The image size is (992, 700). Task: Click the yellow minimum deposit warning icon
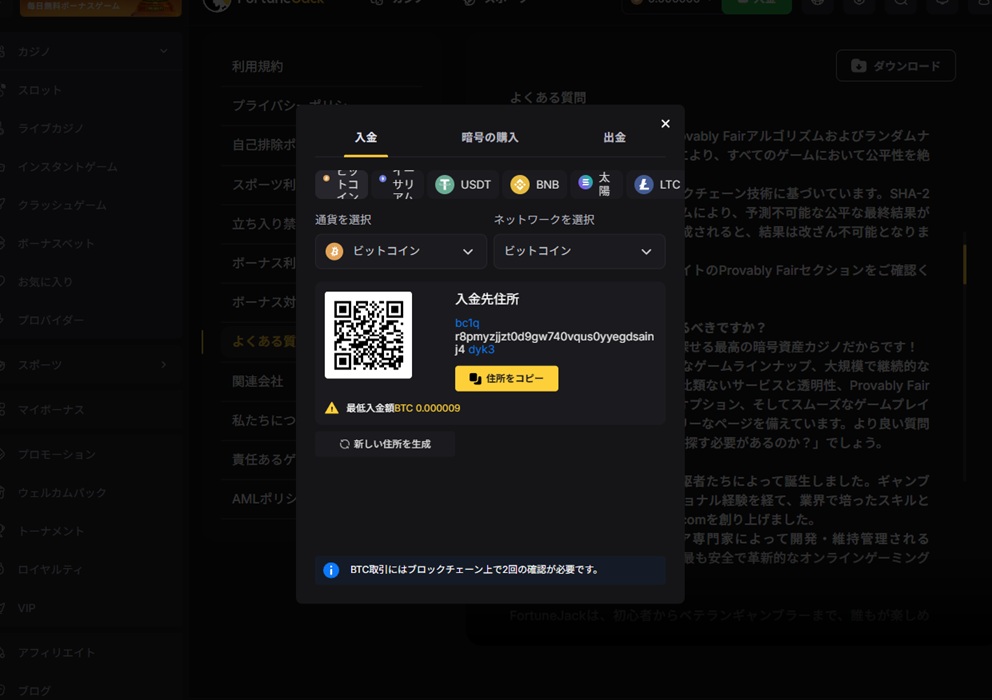coord(332,408)
